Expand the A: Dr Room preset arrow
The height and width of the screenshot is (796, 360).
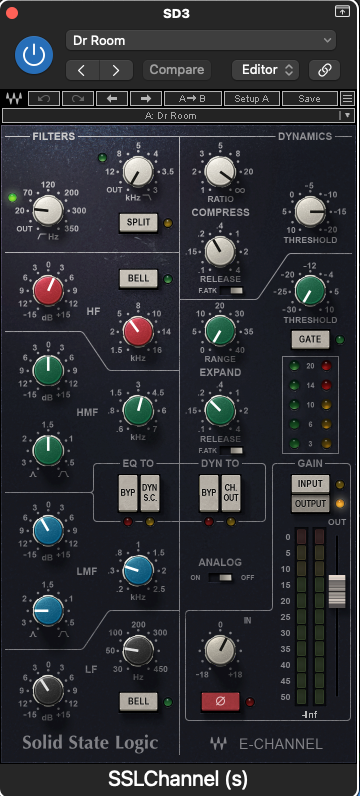point(347,115)
